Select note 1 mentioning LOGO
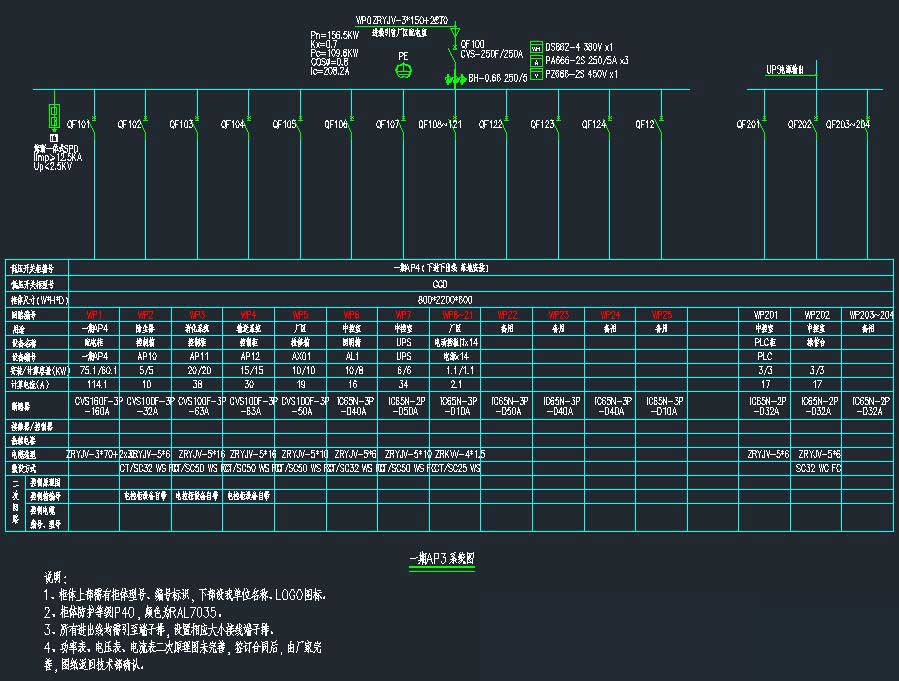This screenshot has width=899, height=681. [185, 595]
